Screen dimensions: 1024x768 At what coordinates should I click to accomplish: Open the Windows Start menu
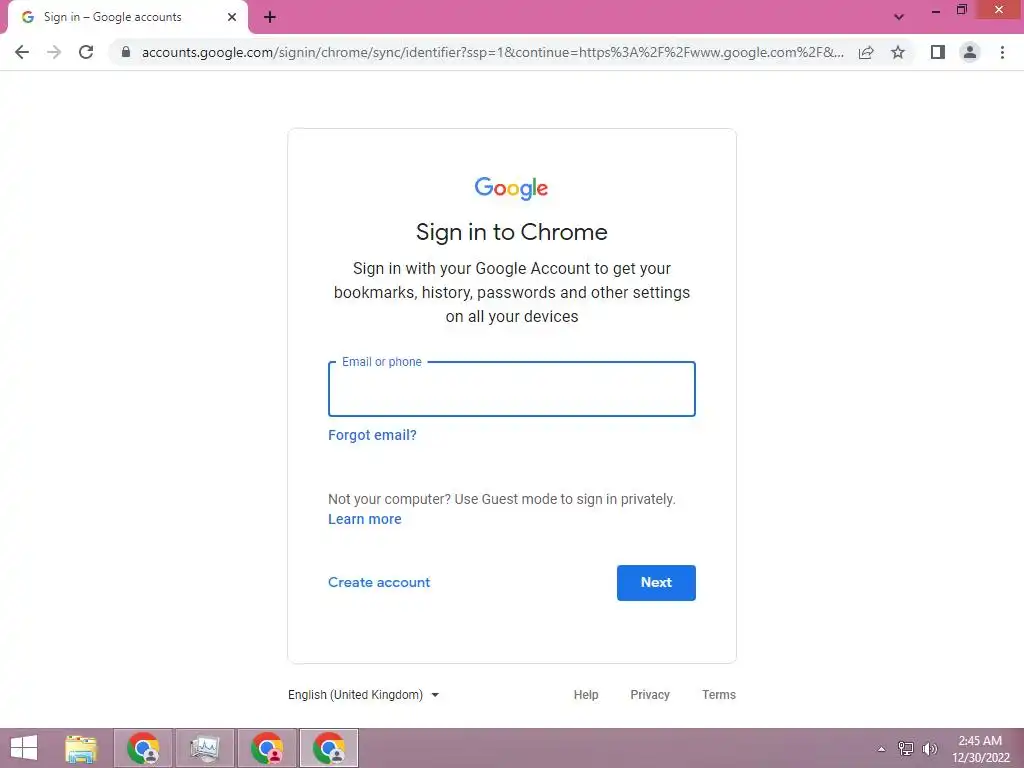[24, 748]
